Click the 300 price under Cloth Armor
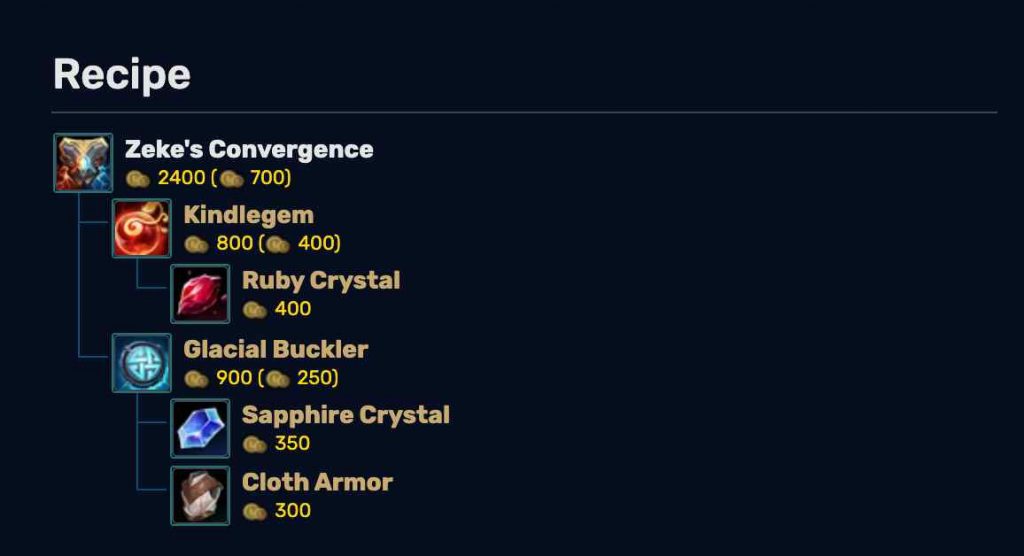This screenshot has height=556, width=1024. tap(293, 510)
